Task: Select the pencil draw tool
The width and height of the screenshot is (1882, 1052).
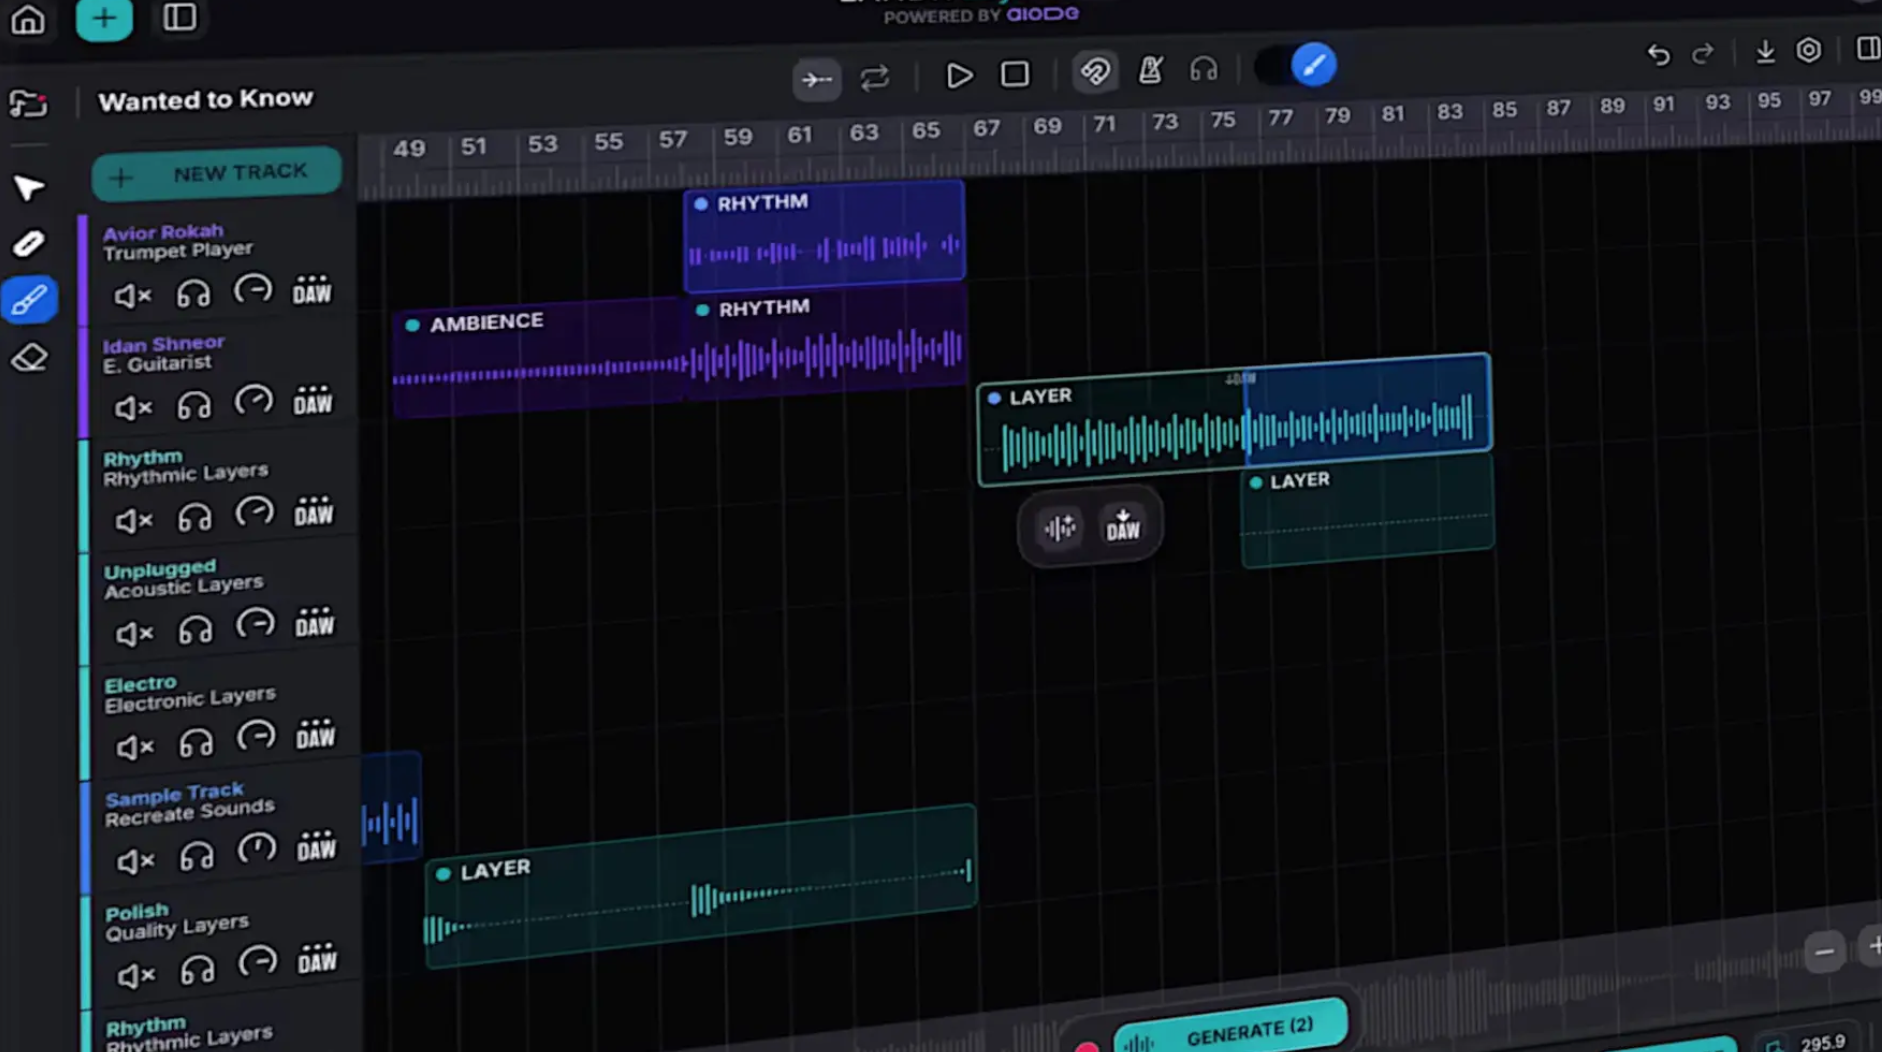Action: click(x=29, y=243)
